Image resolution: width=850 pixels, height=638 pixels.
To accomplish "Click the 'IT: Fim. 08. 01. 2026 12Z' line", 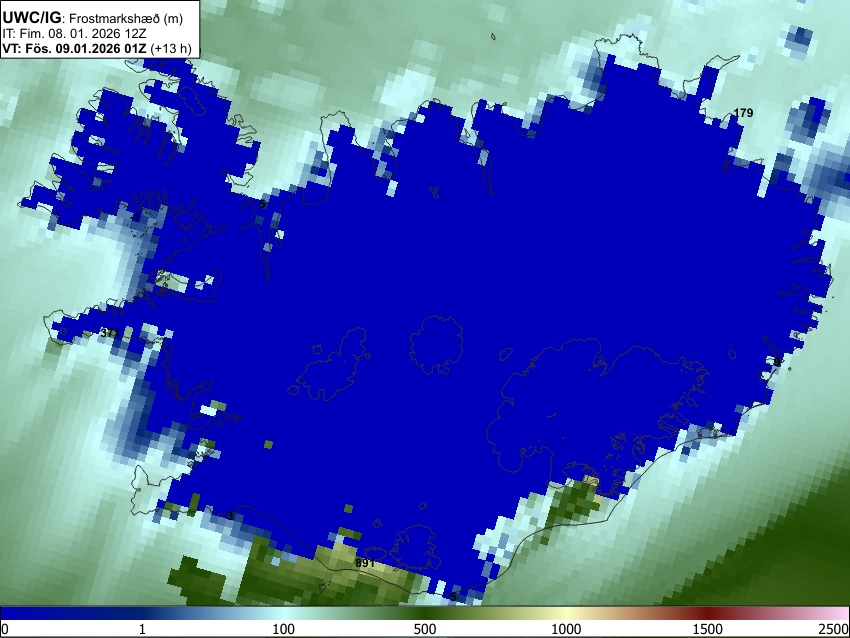I will (74, 33).
